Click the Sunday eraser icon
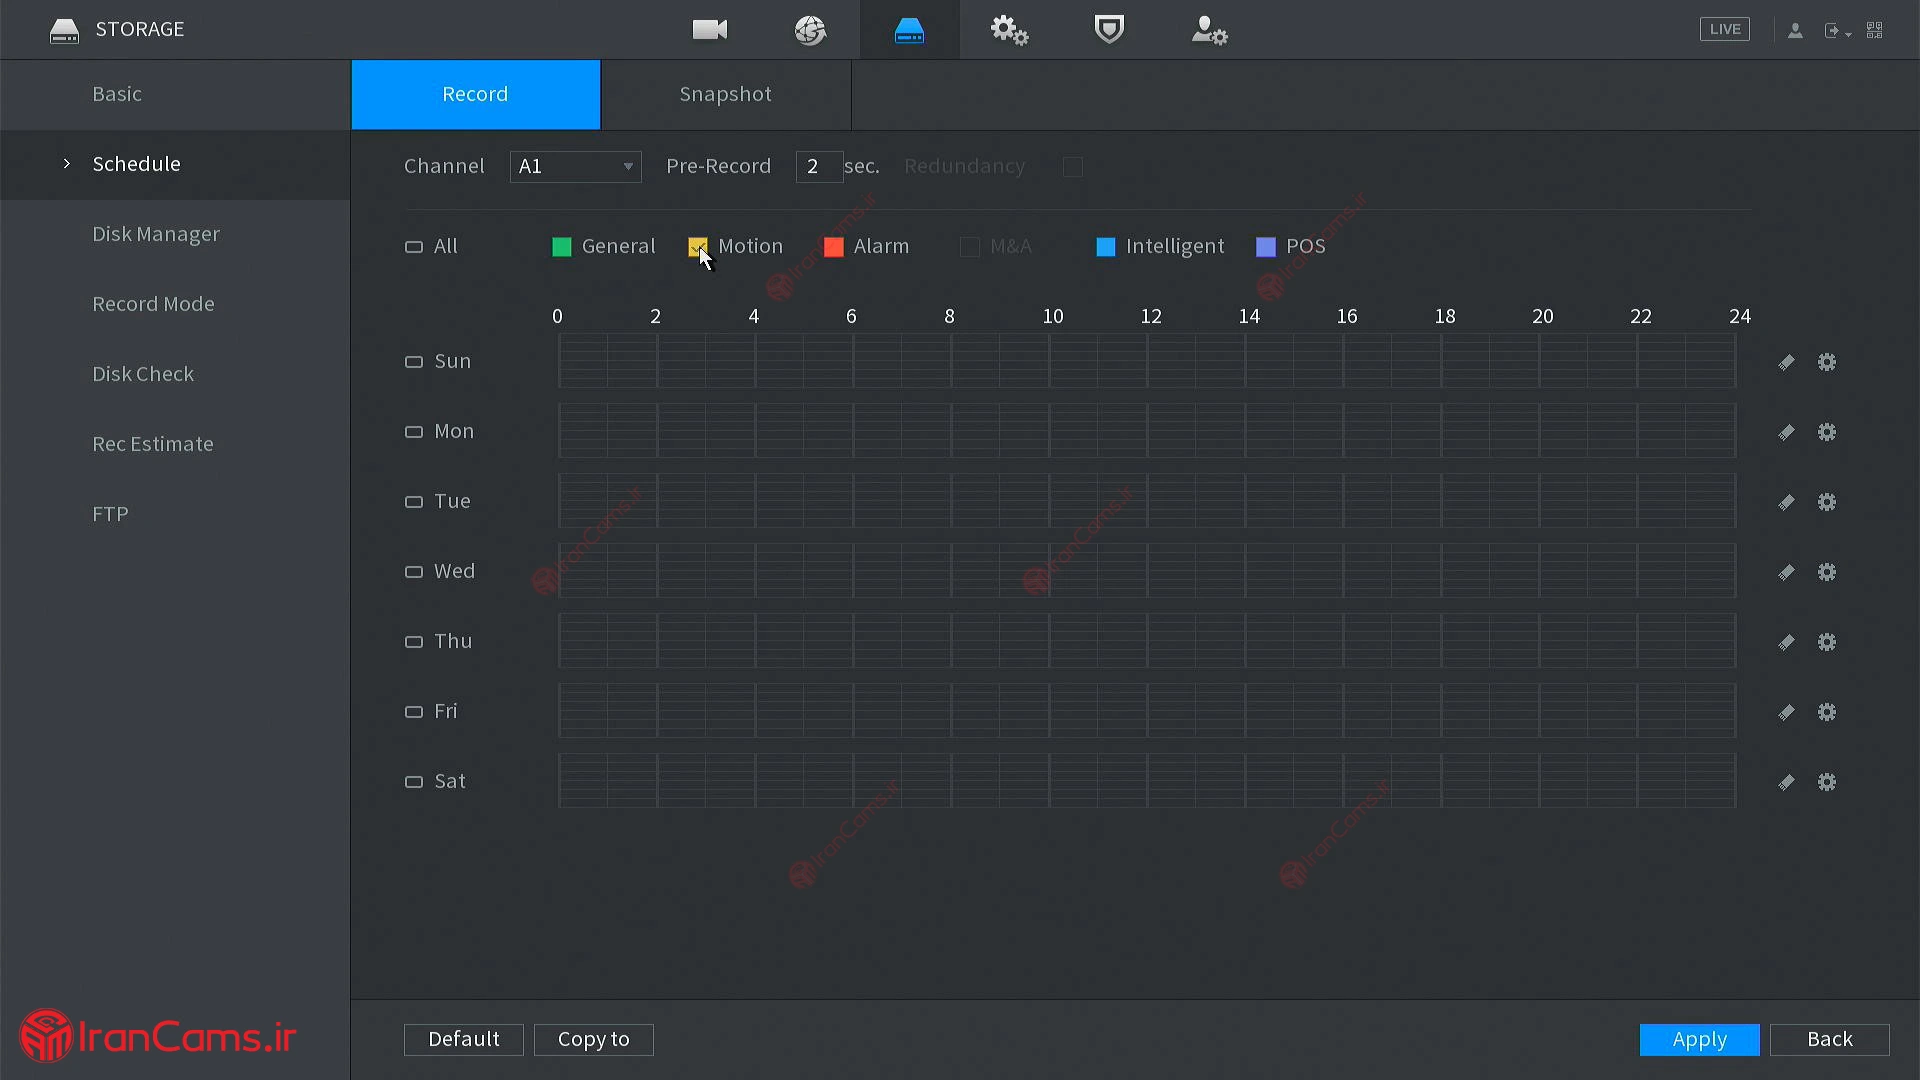The width and height of the screenshot is (1920, 1080). [x=1786, y=362]
